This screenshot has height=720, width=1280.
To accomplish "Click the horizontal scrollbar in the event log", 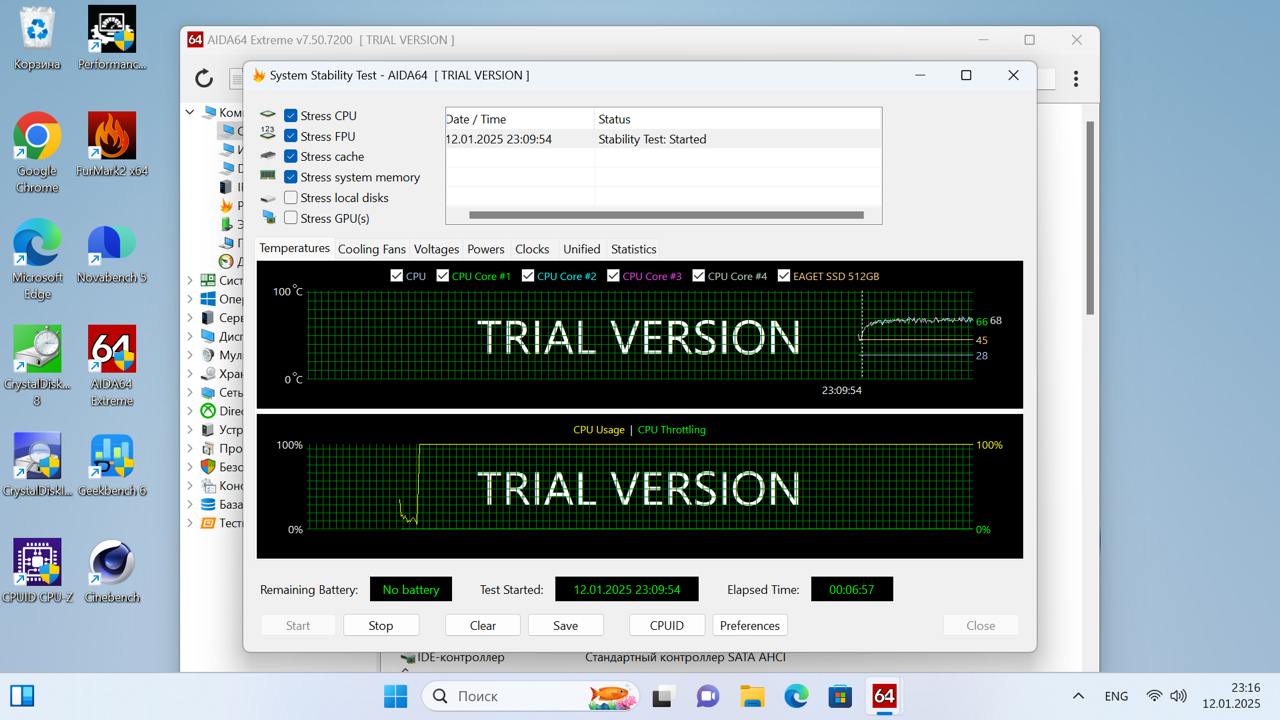I will tap(666, 215).
